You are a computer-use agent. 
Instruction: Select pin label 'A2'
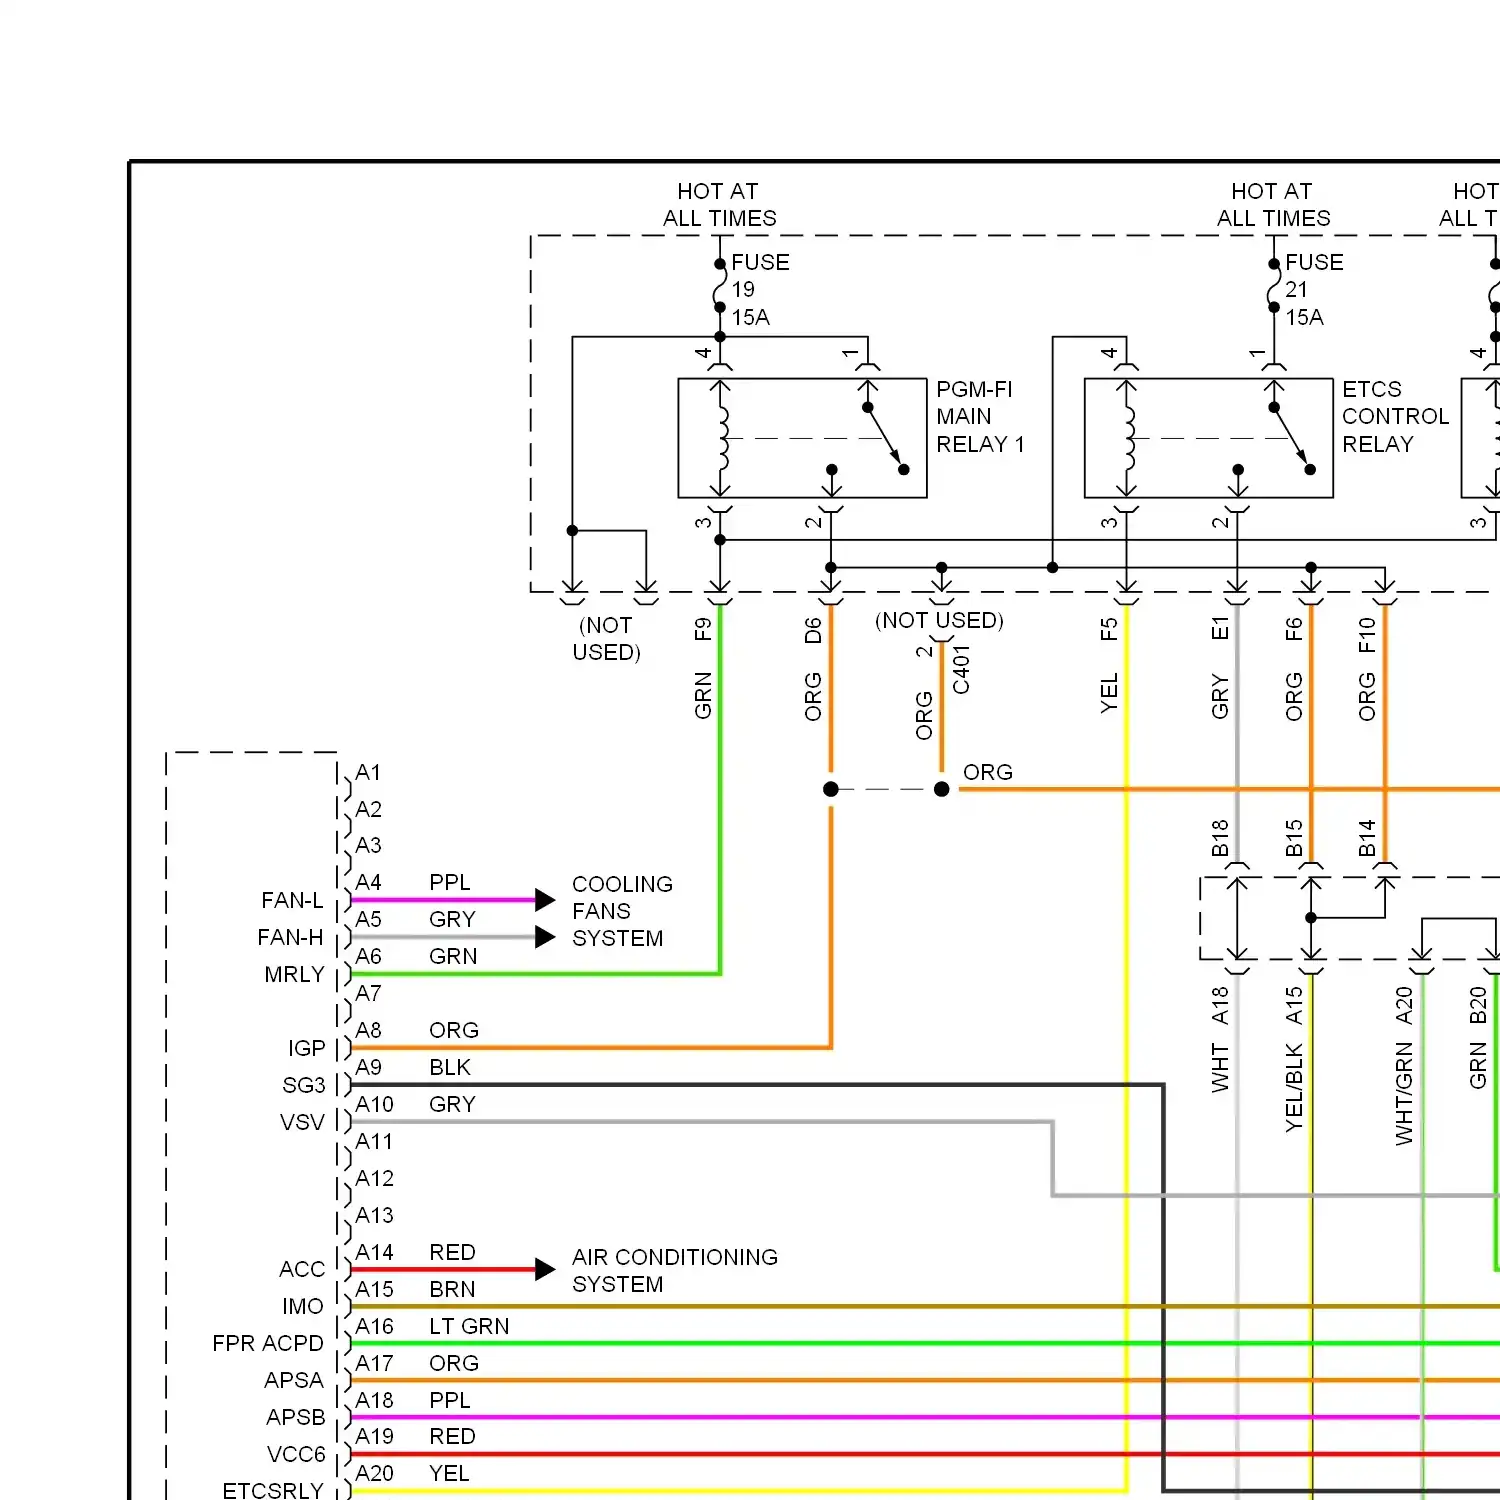tap(368, 809)
